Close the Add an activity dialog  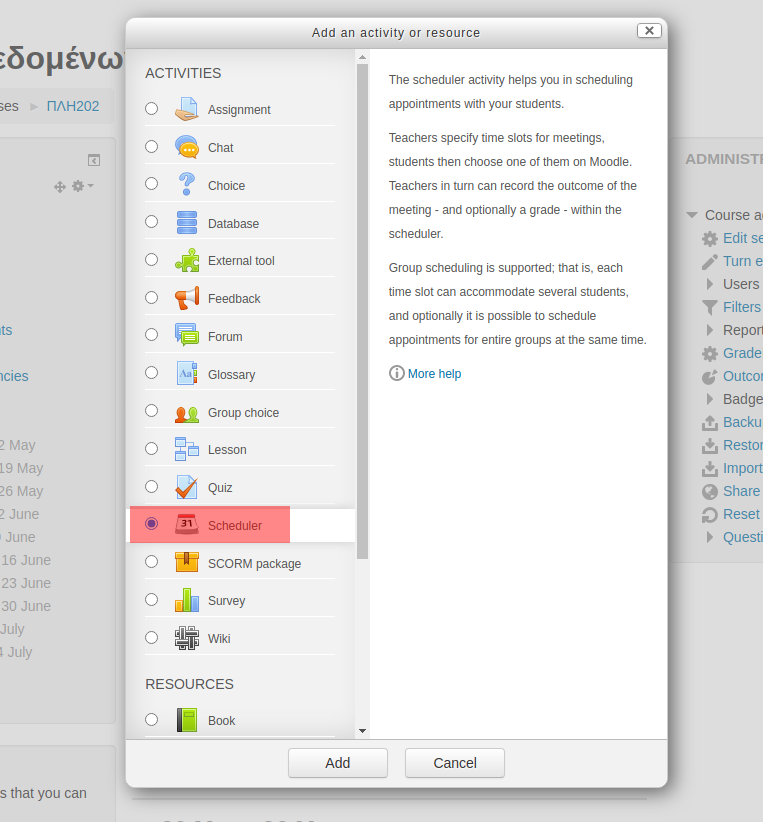(x=649, y=31)
